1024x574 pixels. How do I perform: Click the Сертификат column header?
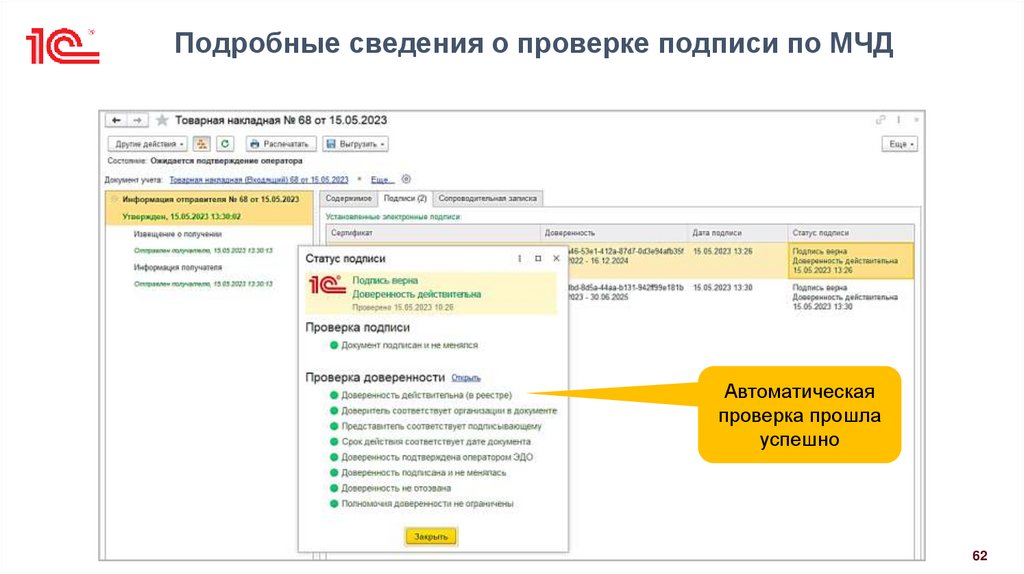tap(433, 232)
